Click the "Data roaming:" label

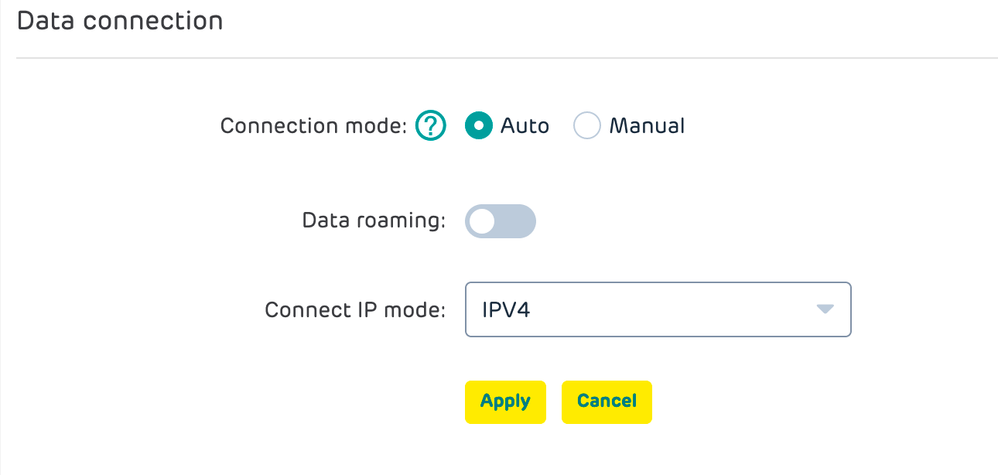(x=374, y=221)
